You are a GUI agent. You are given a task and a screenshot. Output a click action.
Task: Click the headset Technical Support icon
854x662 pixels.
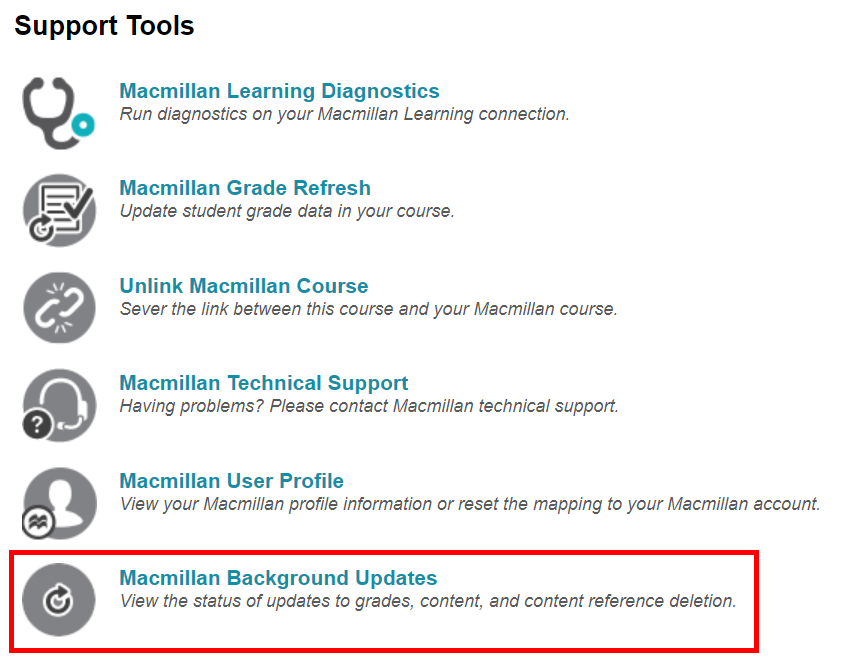click(58, 404)
